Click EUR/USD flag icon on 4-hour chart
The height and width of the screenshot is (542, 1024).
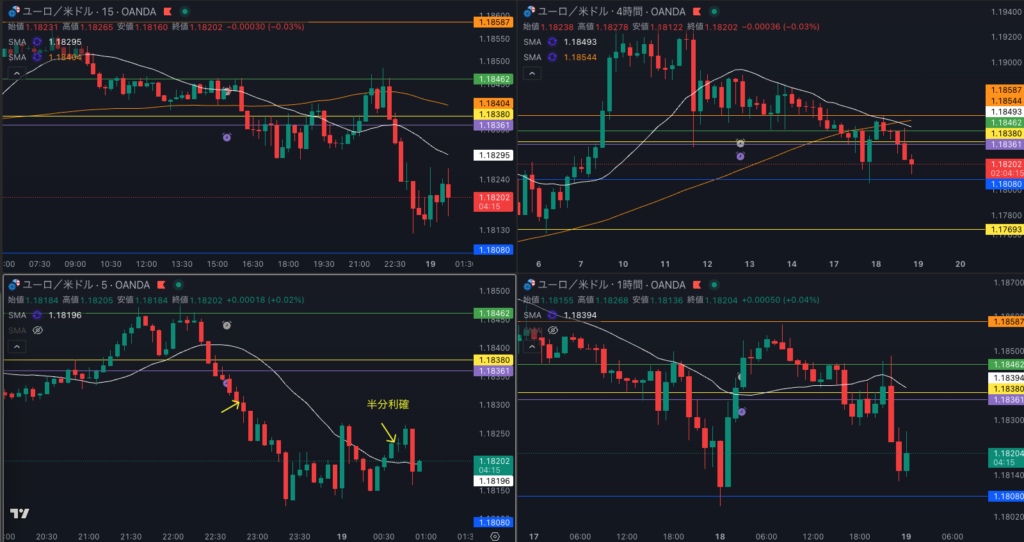(x=529, y=12)
